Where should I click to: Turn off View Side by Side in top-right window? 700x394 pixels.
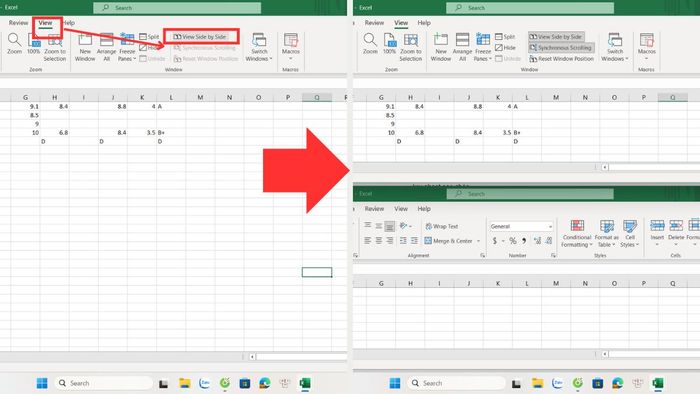click(x=556, y=37)
